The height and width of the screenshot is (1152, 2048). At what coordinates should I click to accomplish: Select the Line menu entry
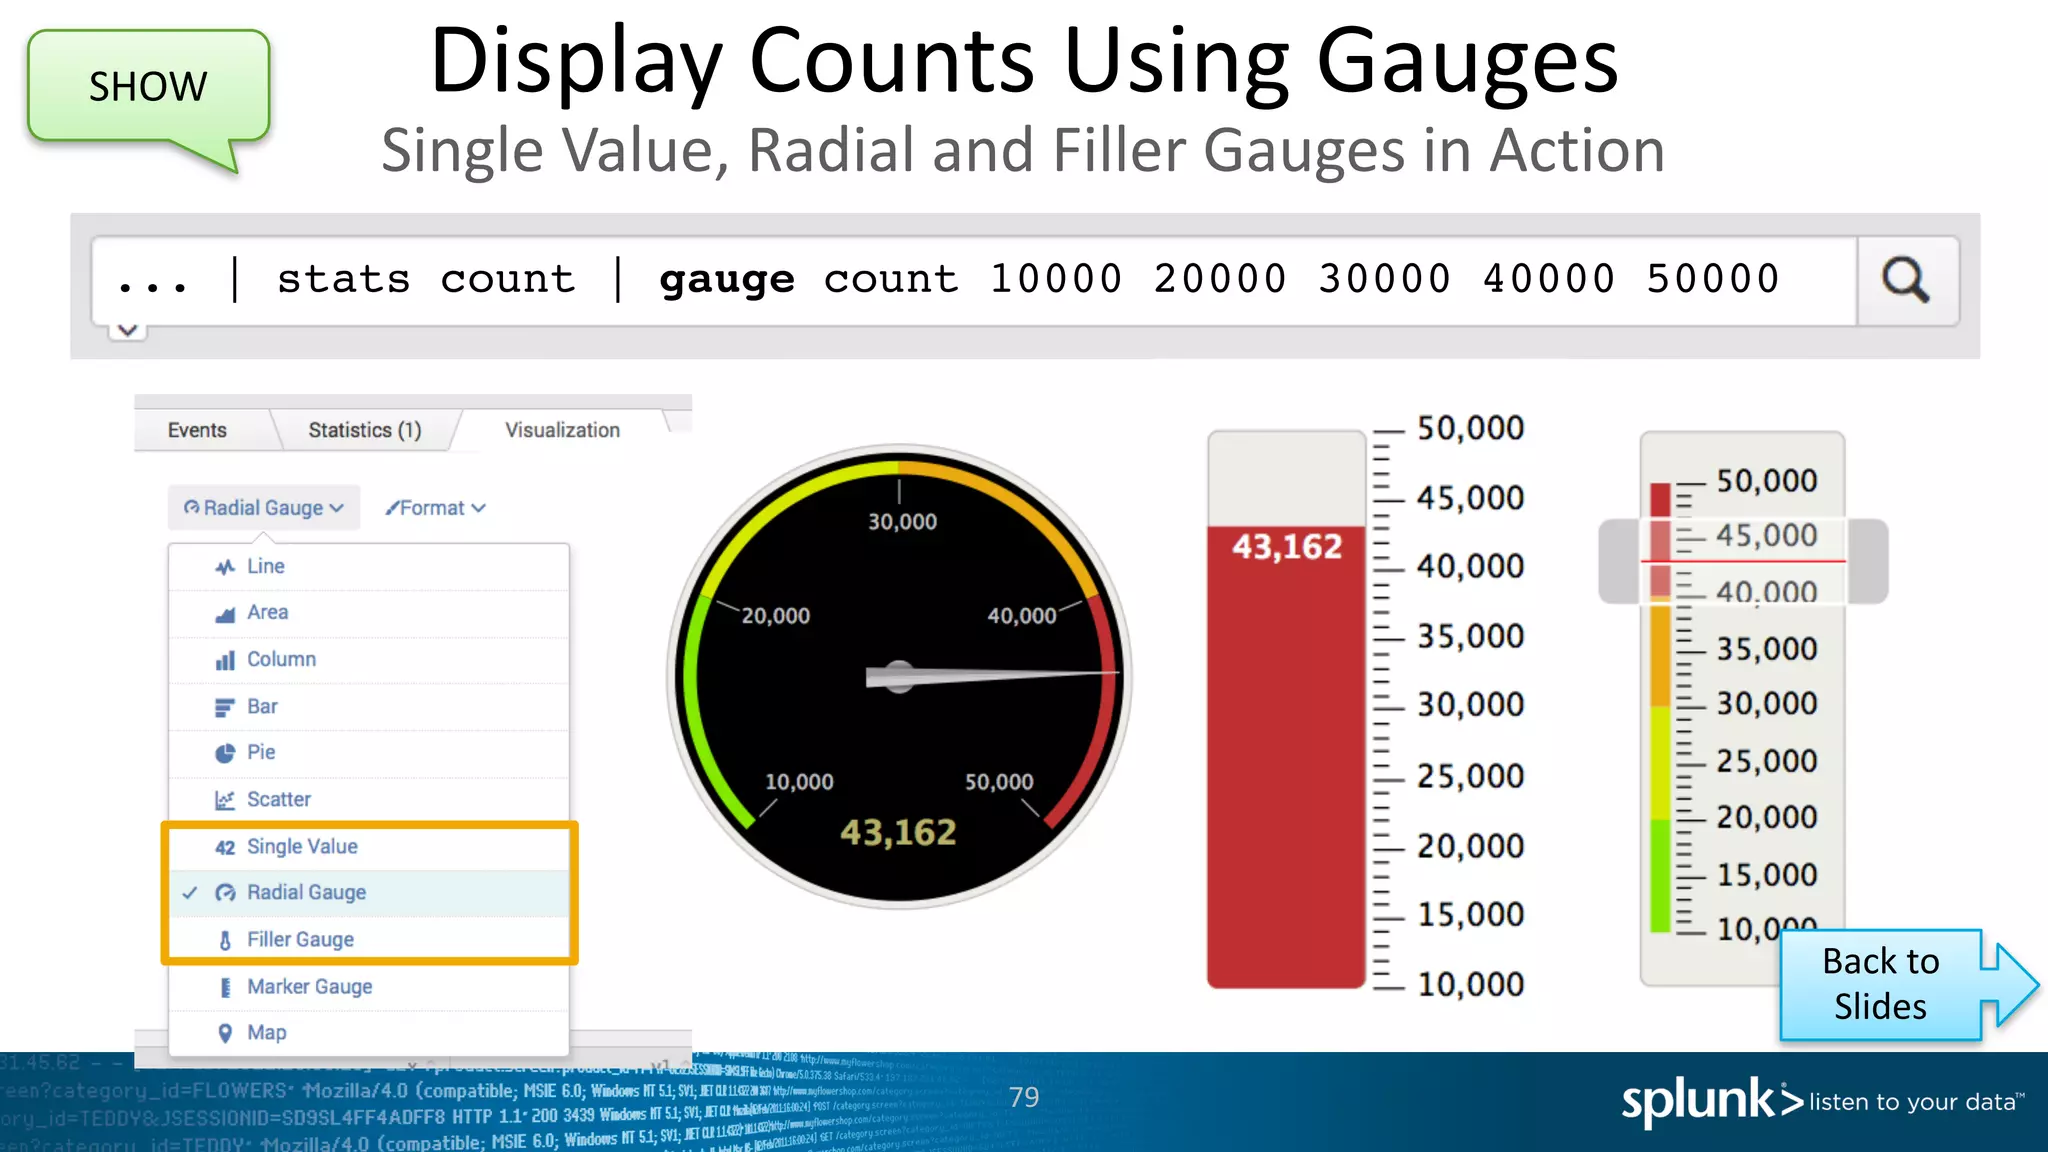click(369, 567)
